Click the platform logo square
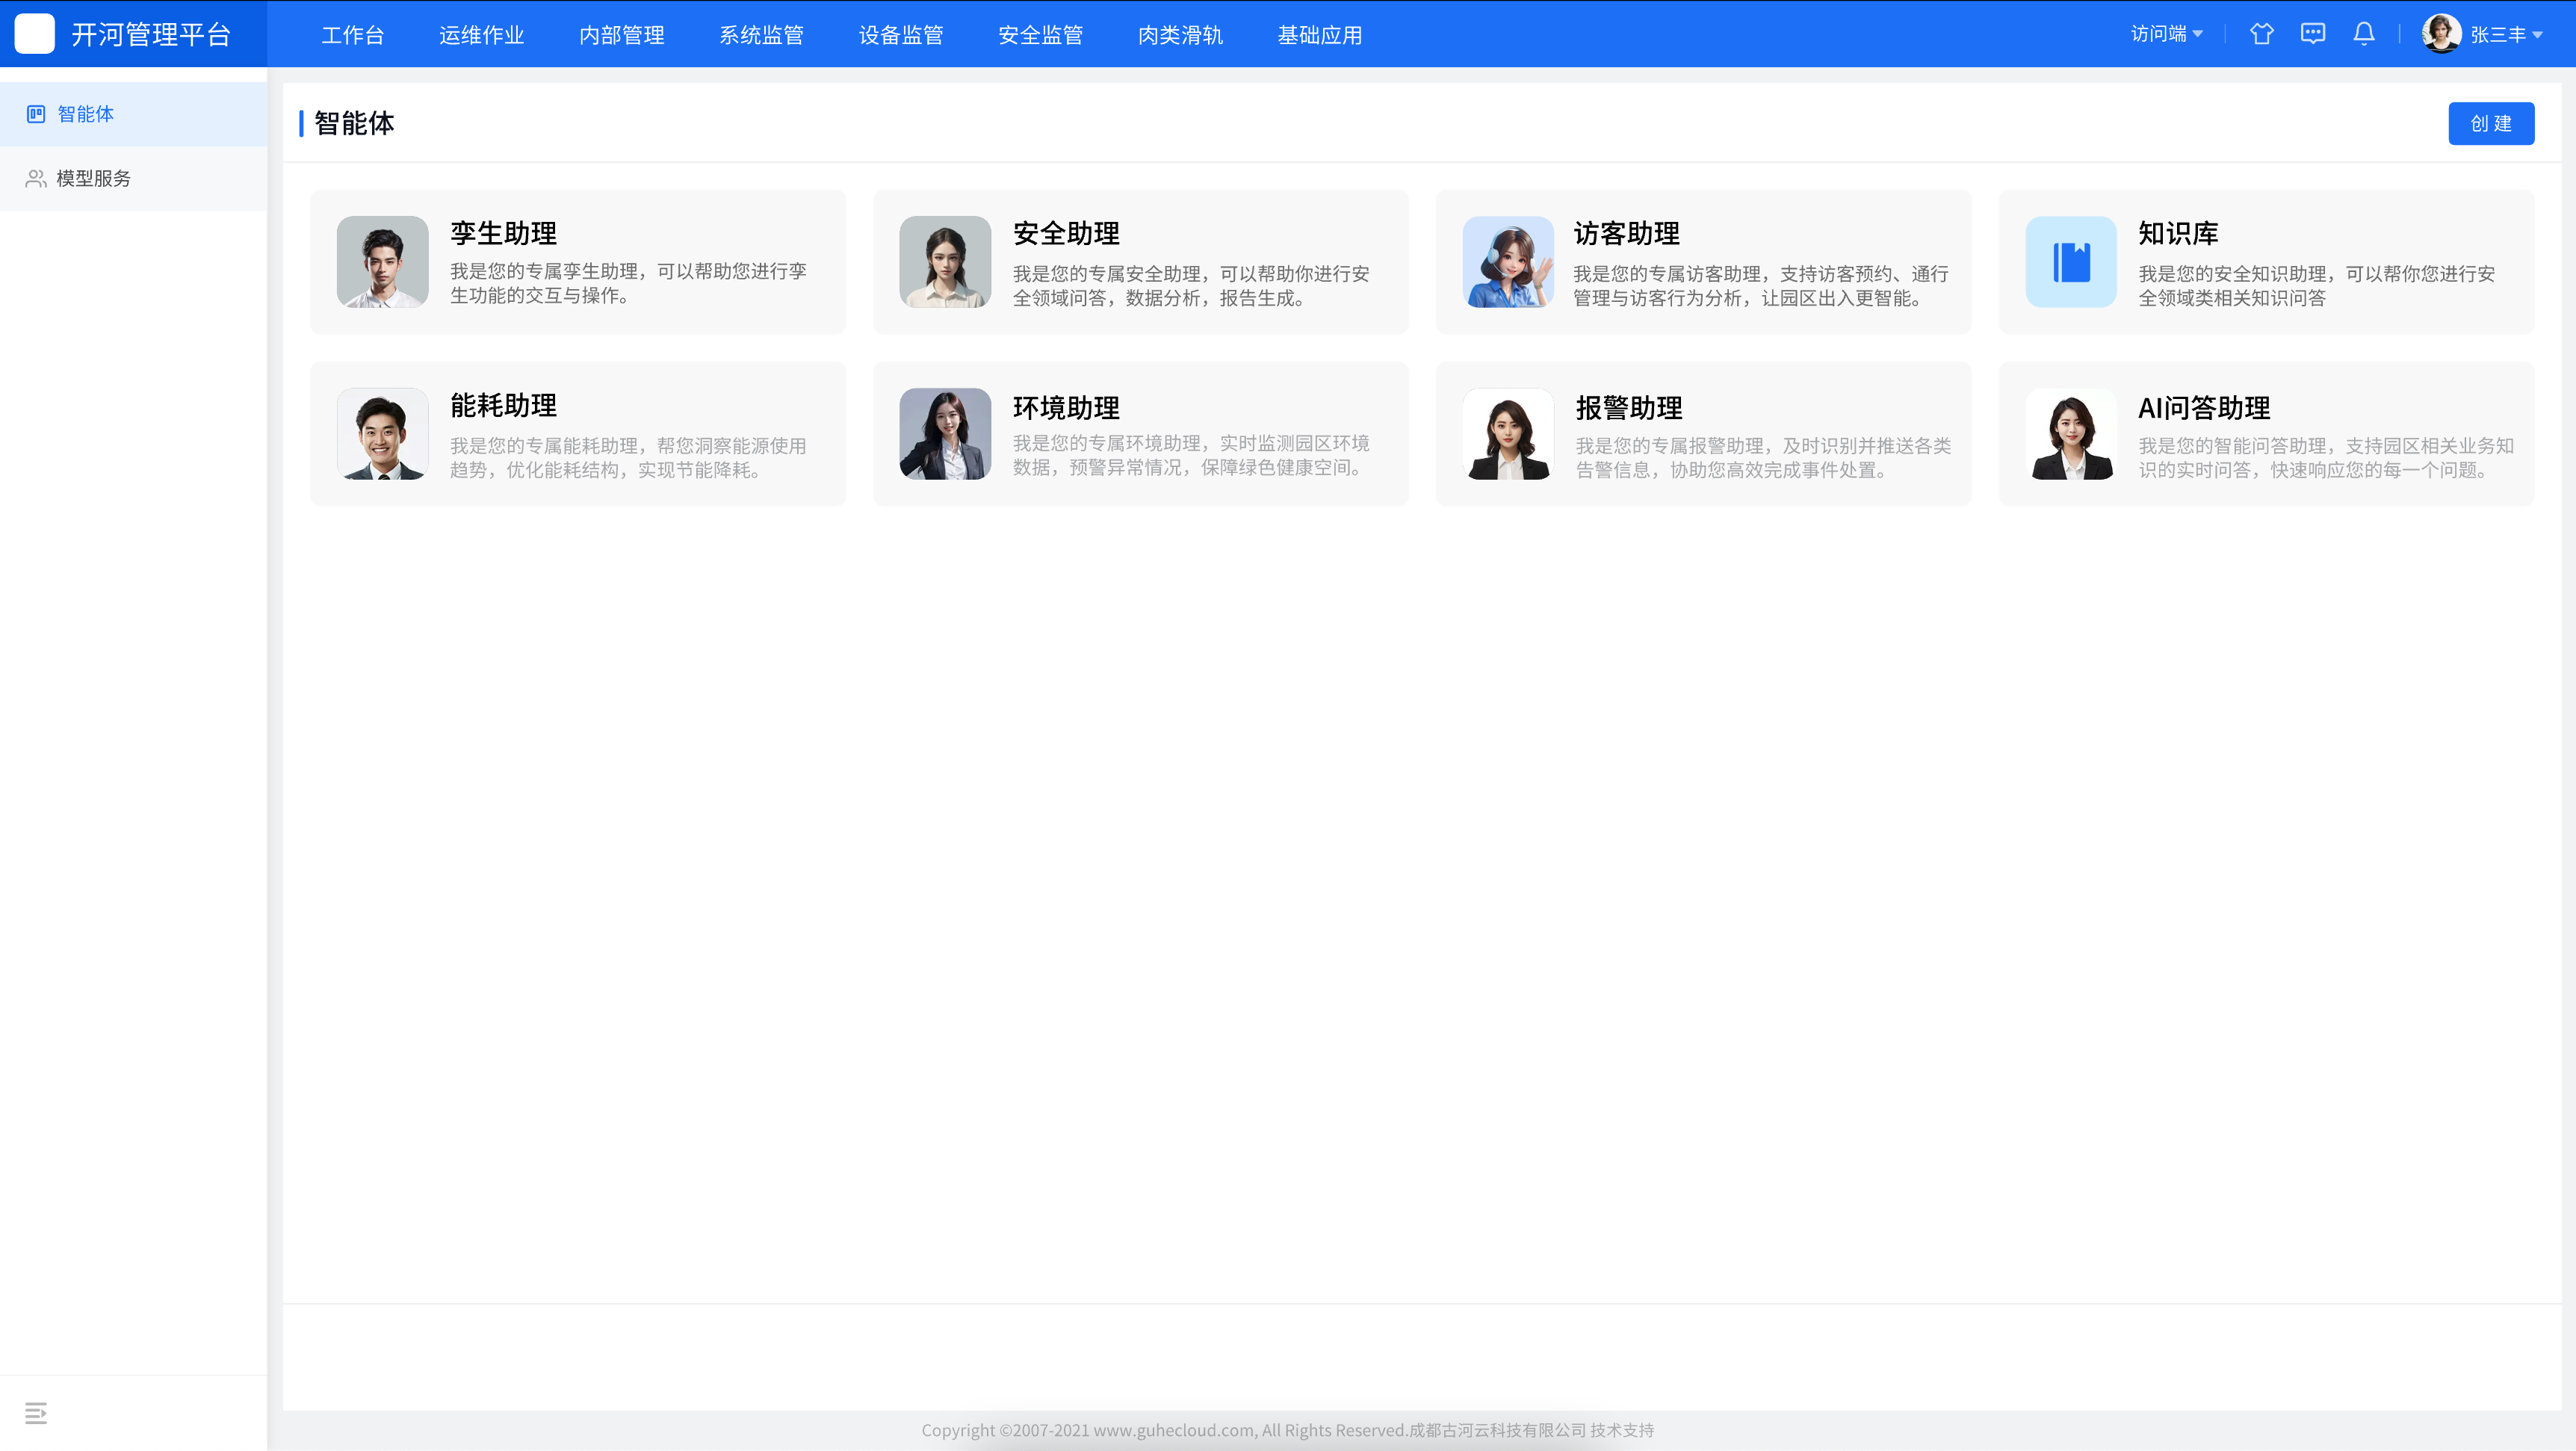The height and width of the screenshot is (1451, 2576). tap(35, 34)
